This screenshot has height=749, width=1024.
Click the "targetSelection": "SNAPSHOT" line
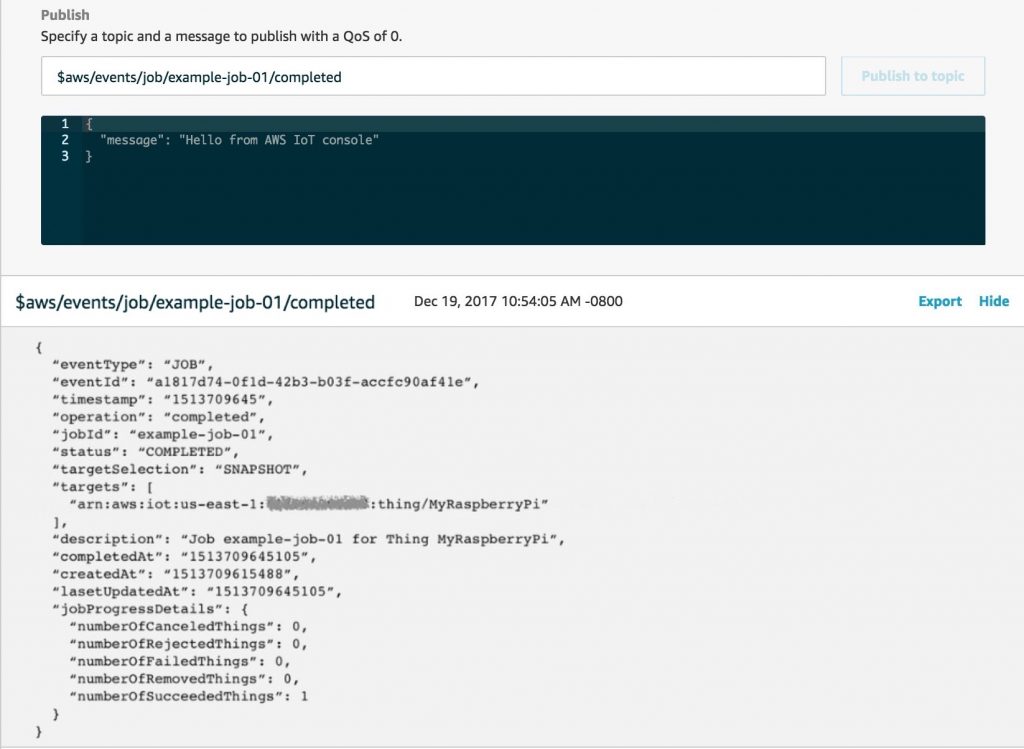(180, 470)
